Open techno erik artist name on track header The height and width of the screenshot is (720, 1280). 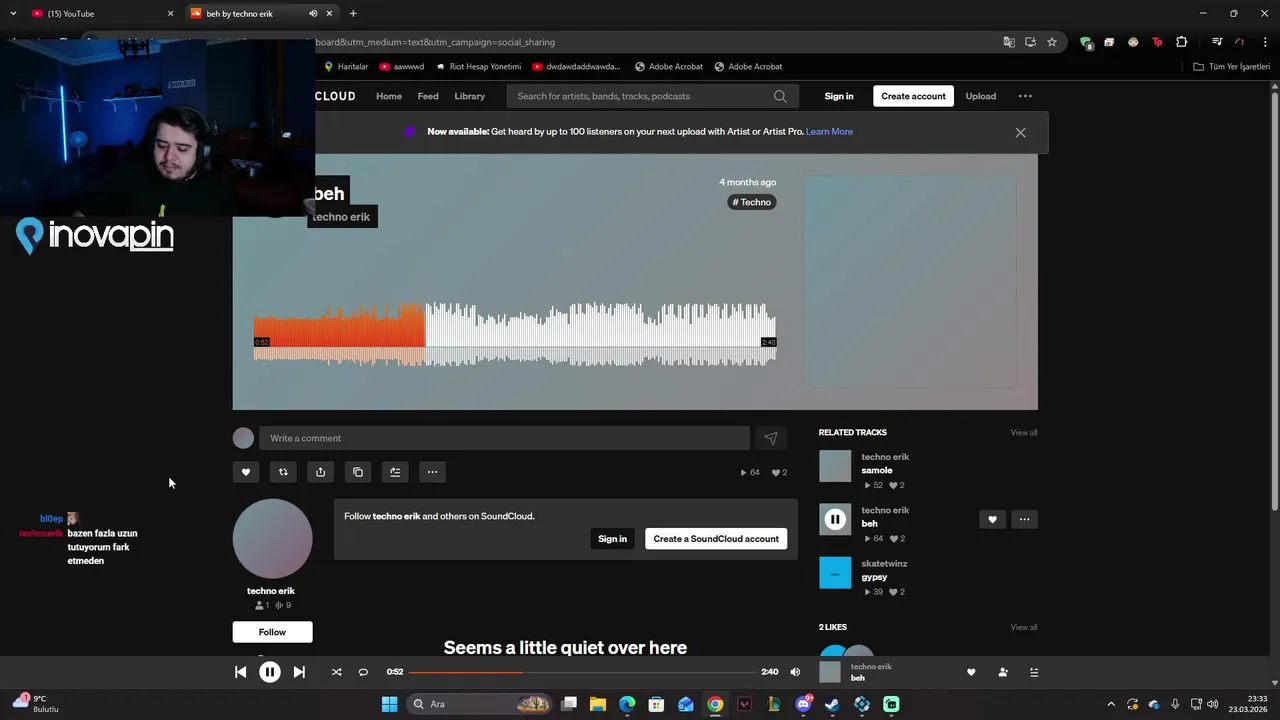341,217
